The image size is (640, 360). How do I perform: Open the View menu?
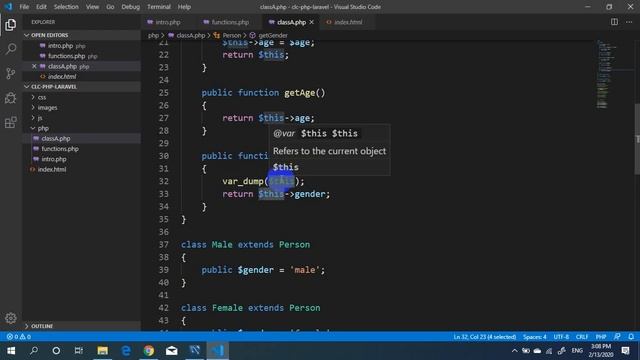(92, 7)
